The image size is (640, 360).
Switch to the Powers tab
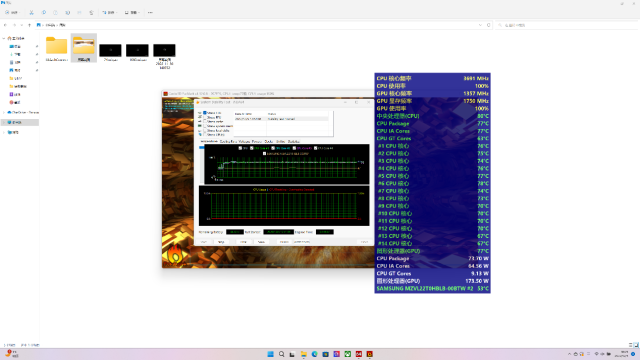(x=257, y=141)
